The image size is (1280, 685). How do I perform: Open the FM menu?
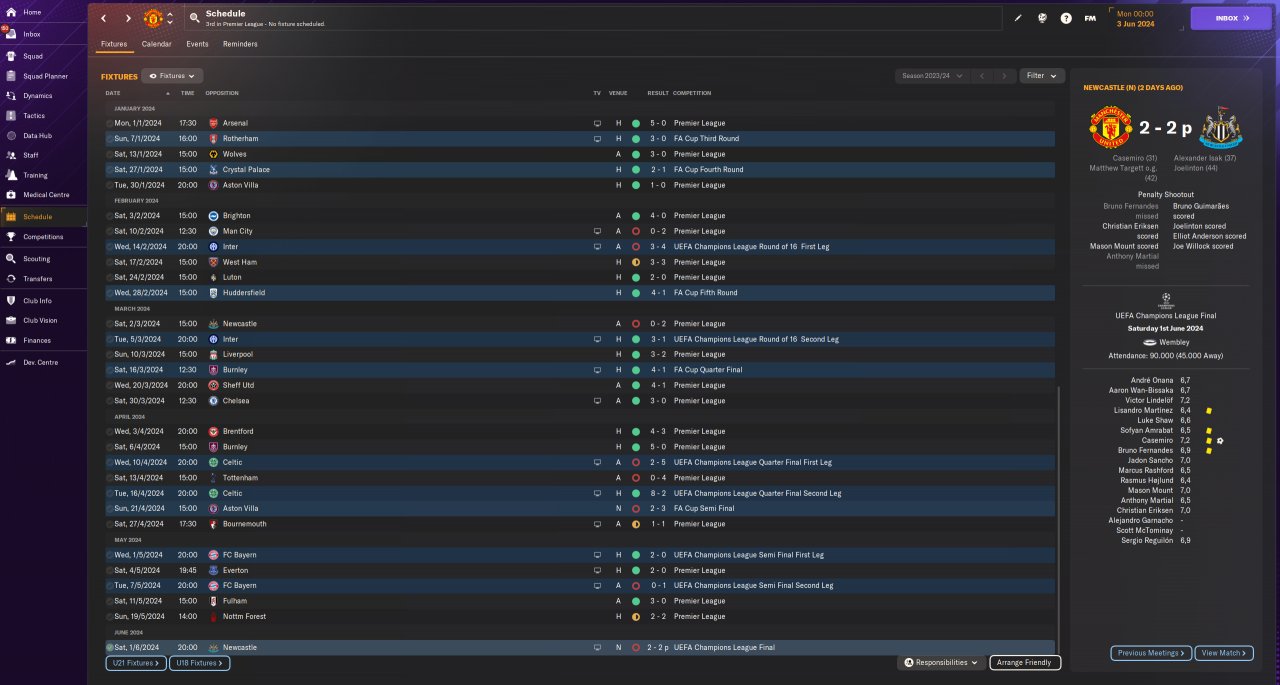(1090, 18)
